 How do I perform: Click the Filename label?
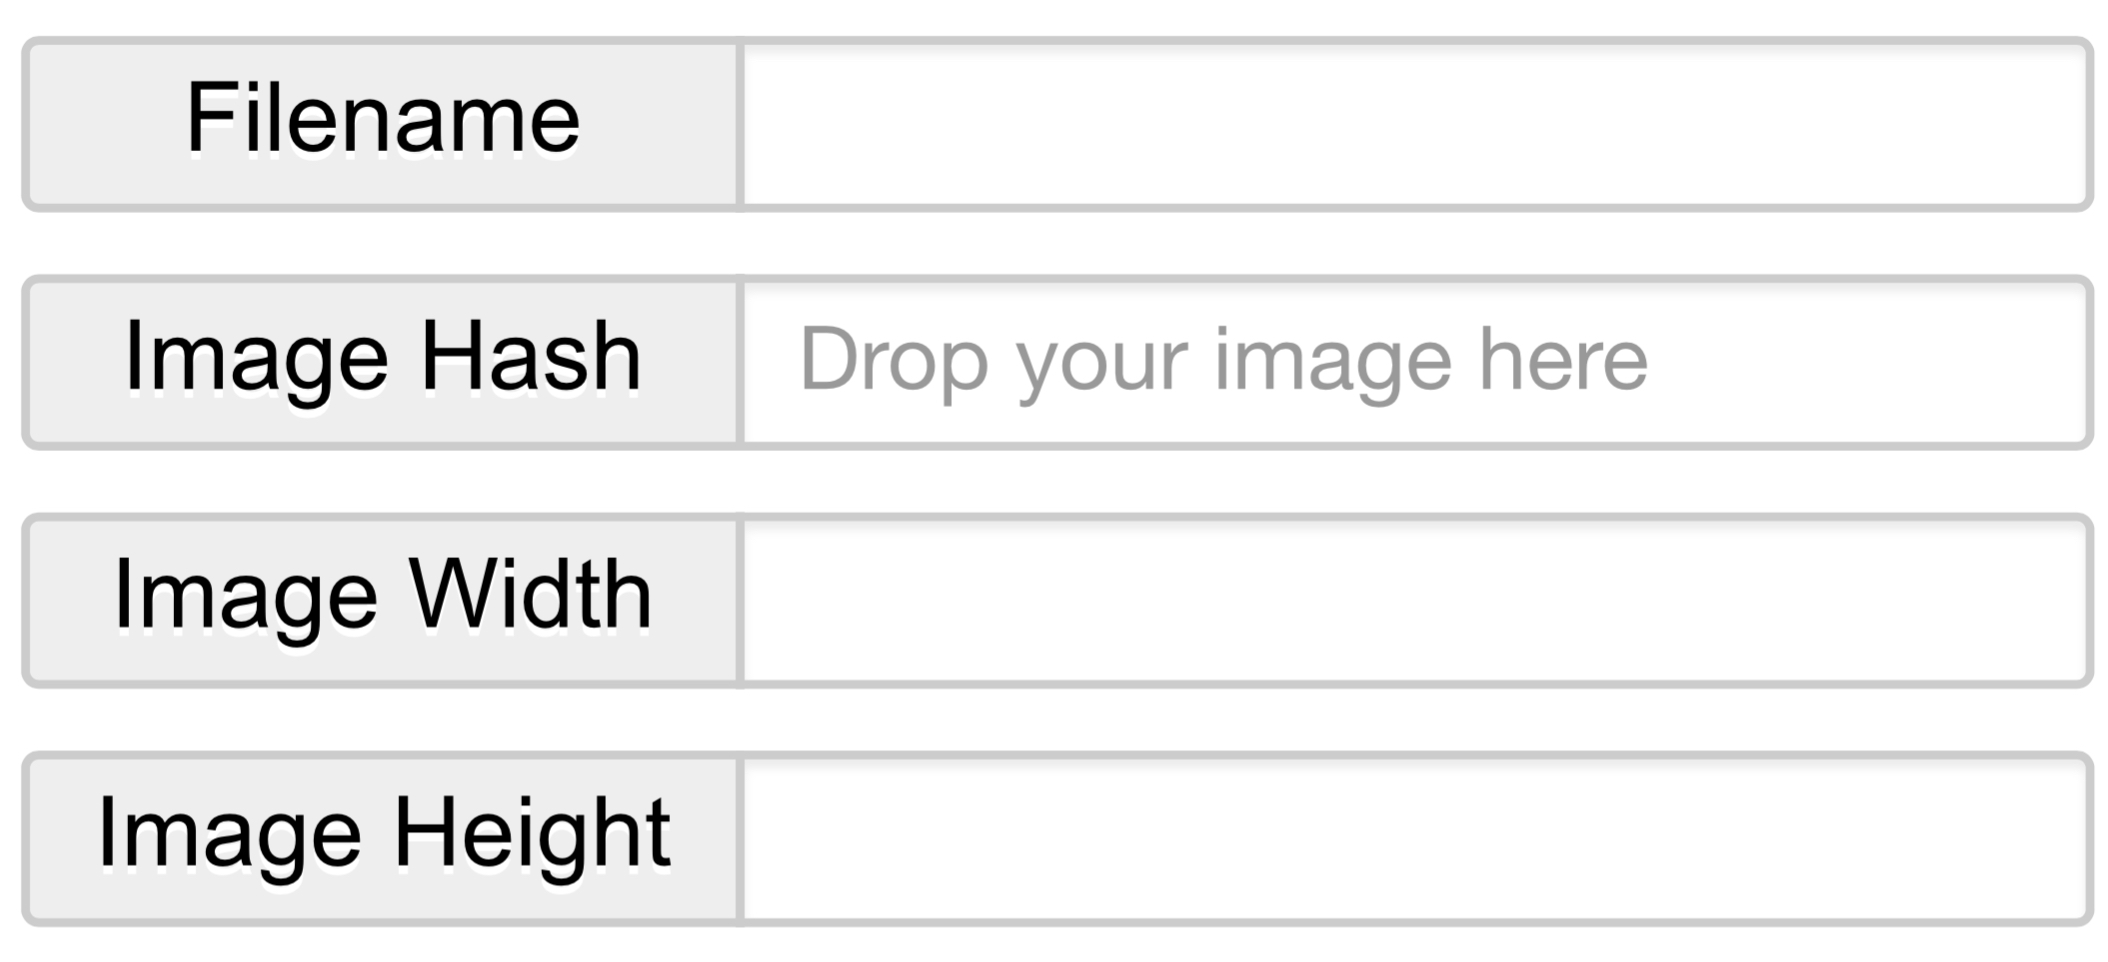click(382, 120)
